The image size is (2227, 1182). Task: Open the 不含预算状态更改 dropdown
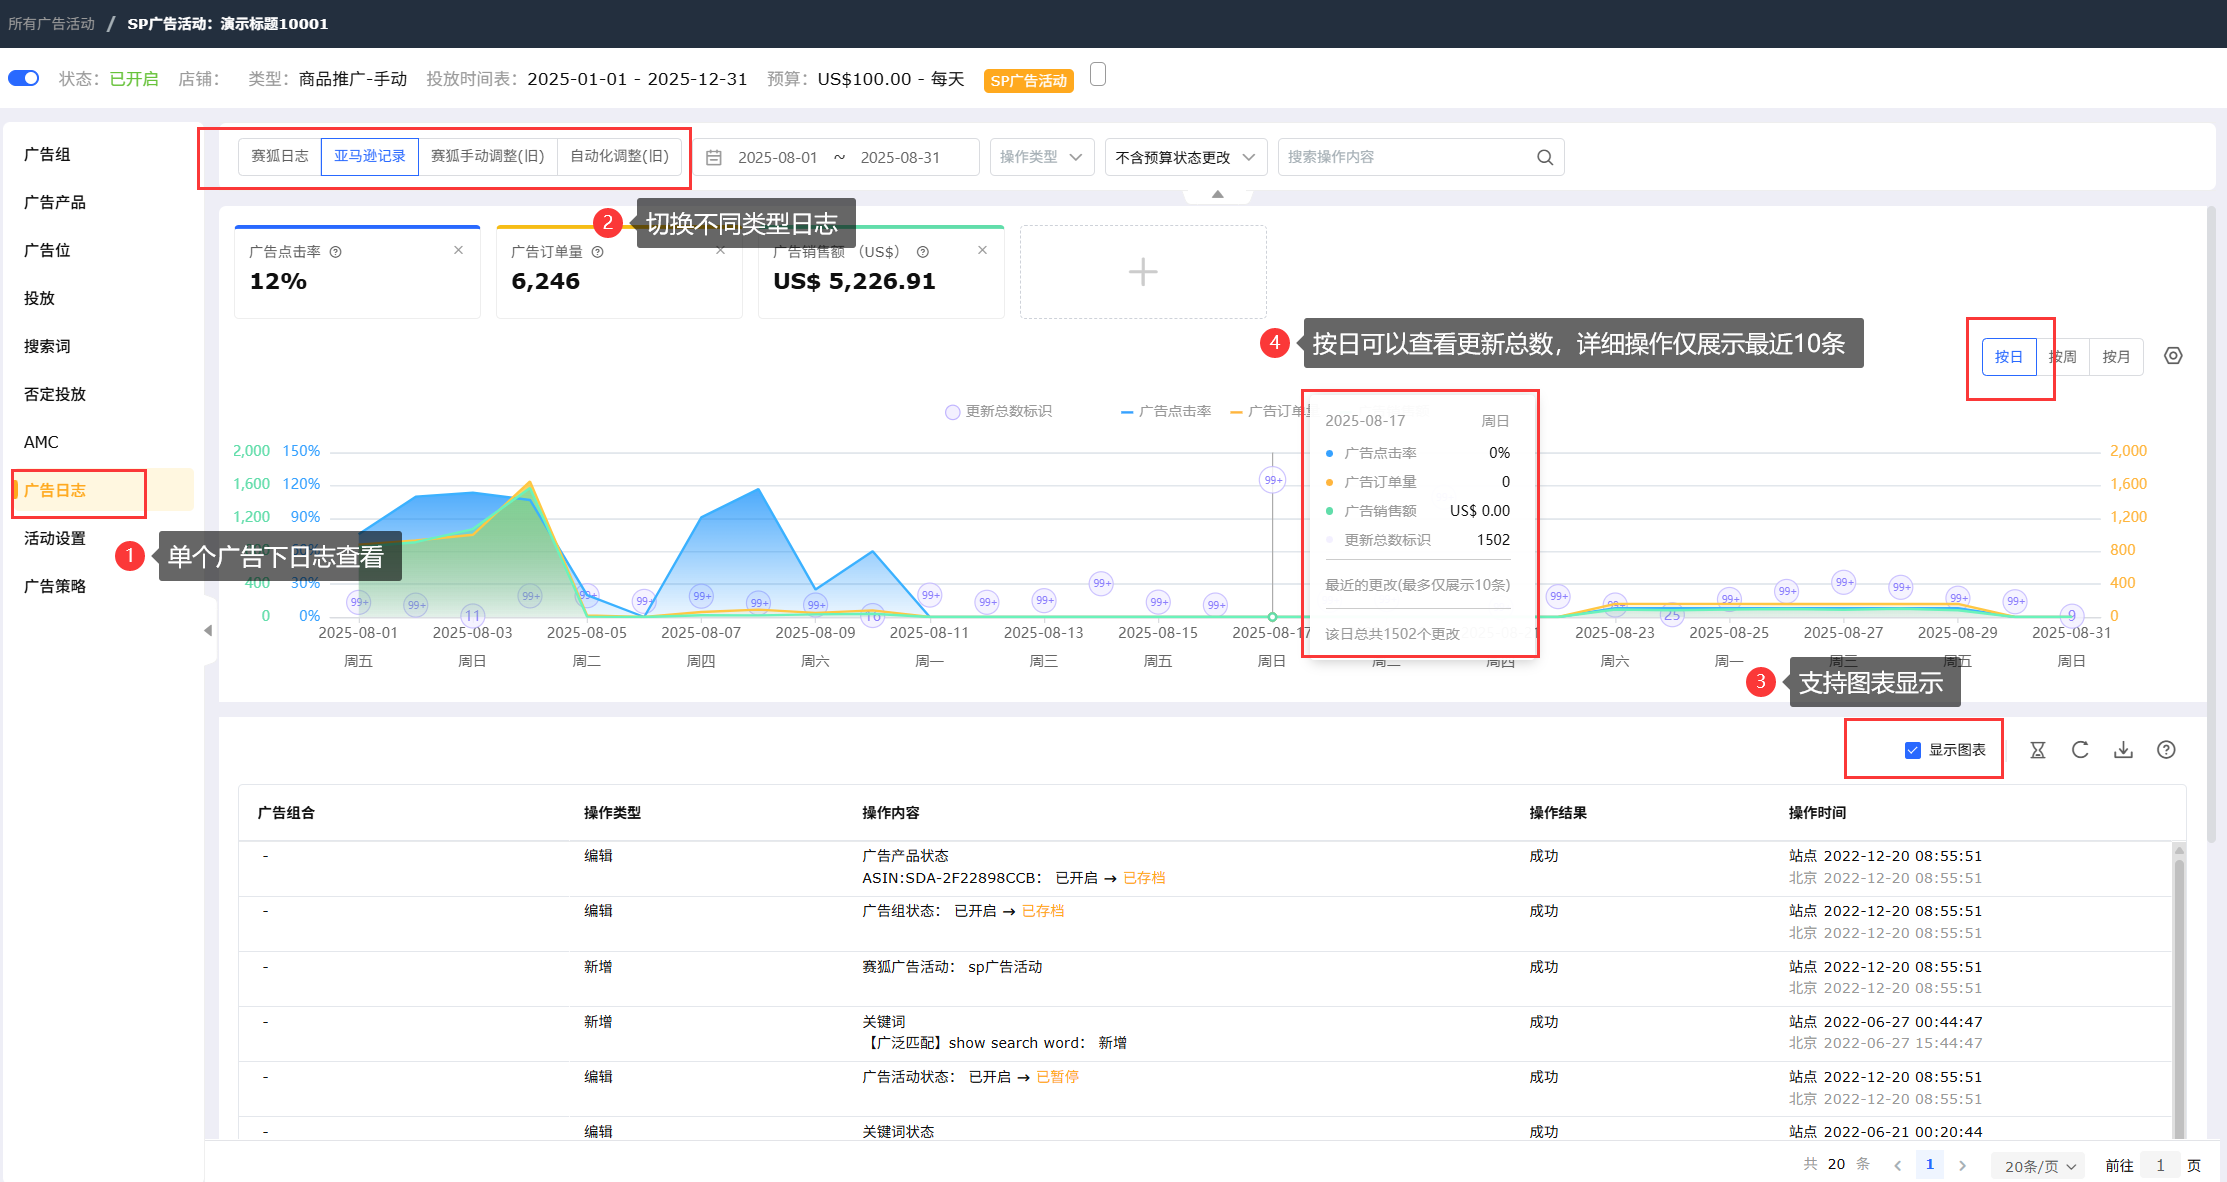click(x=1185, y=157)
